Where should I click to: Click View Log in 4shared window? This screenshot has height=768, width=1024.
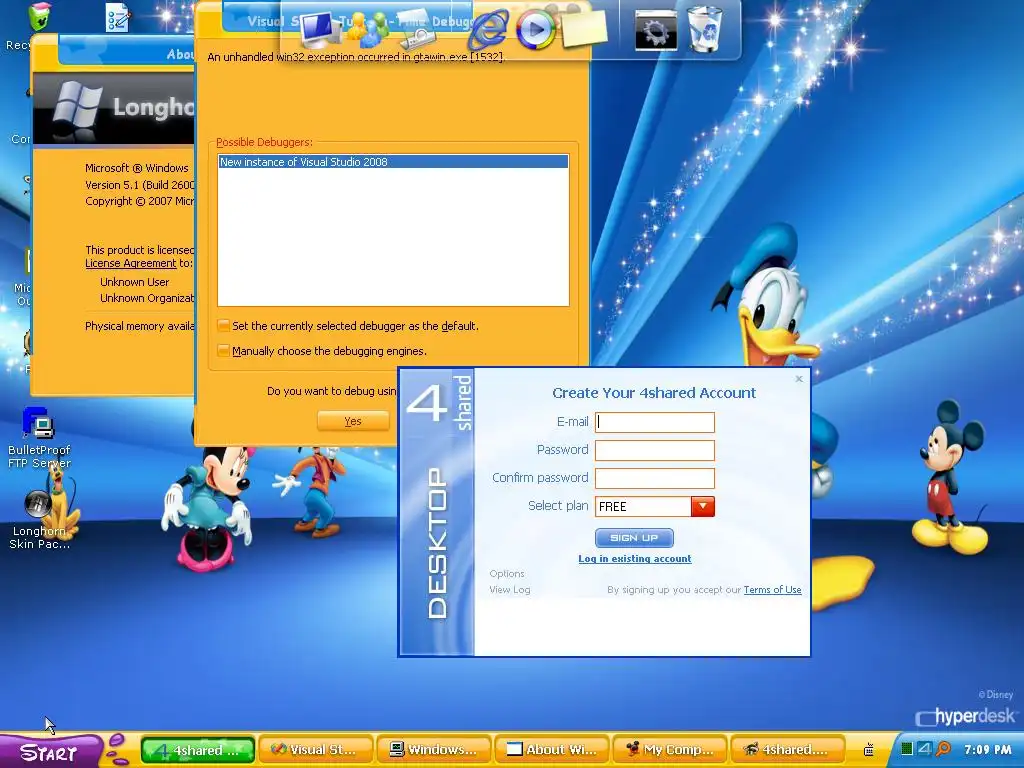[x=510, y=590]
